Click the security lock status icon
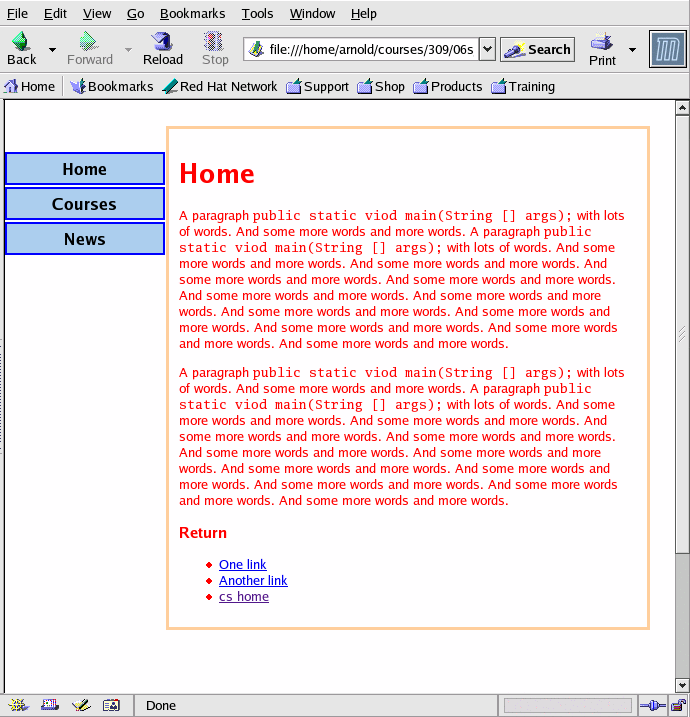This screenshot has height=717, width=690. tap(679, 706)
